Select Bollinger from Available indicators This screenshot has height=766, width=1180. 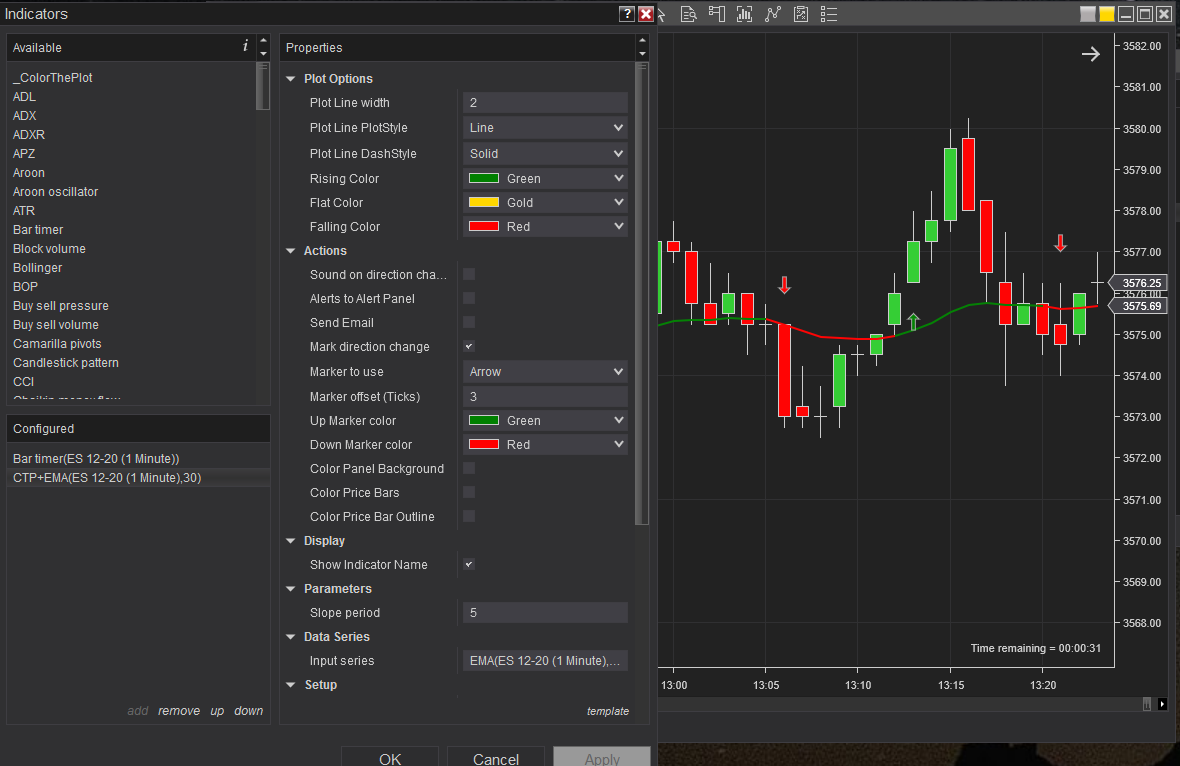tap(38, 268)
